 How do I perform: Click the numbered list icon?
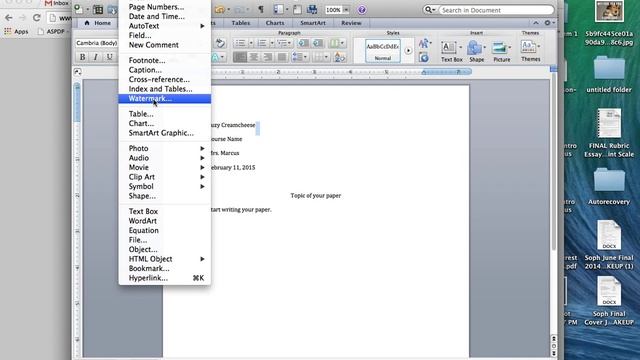[x=262, y=43]
